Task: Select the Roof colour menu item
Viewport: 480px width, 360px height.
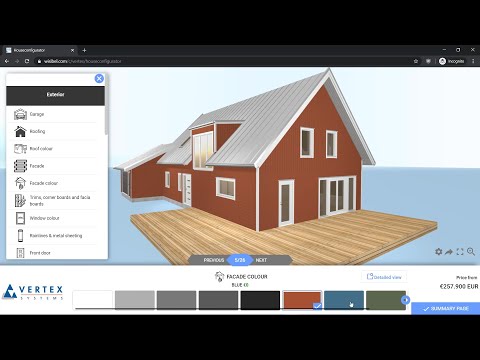Action: point(52,149)
